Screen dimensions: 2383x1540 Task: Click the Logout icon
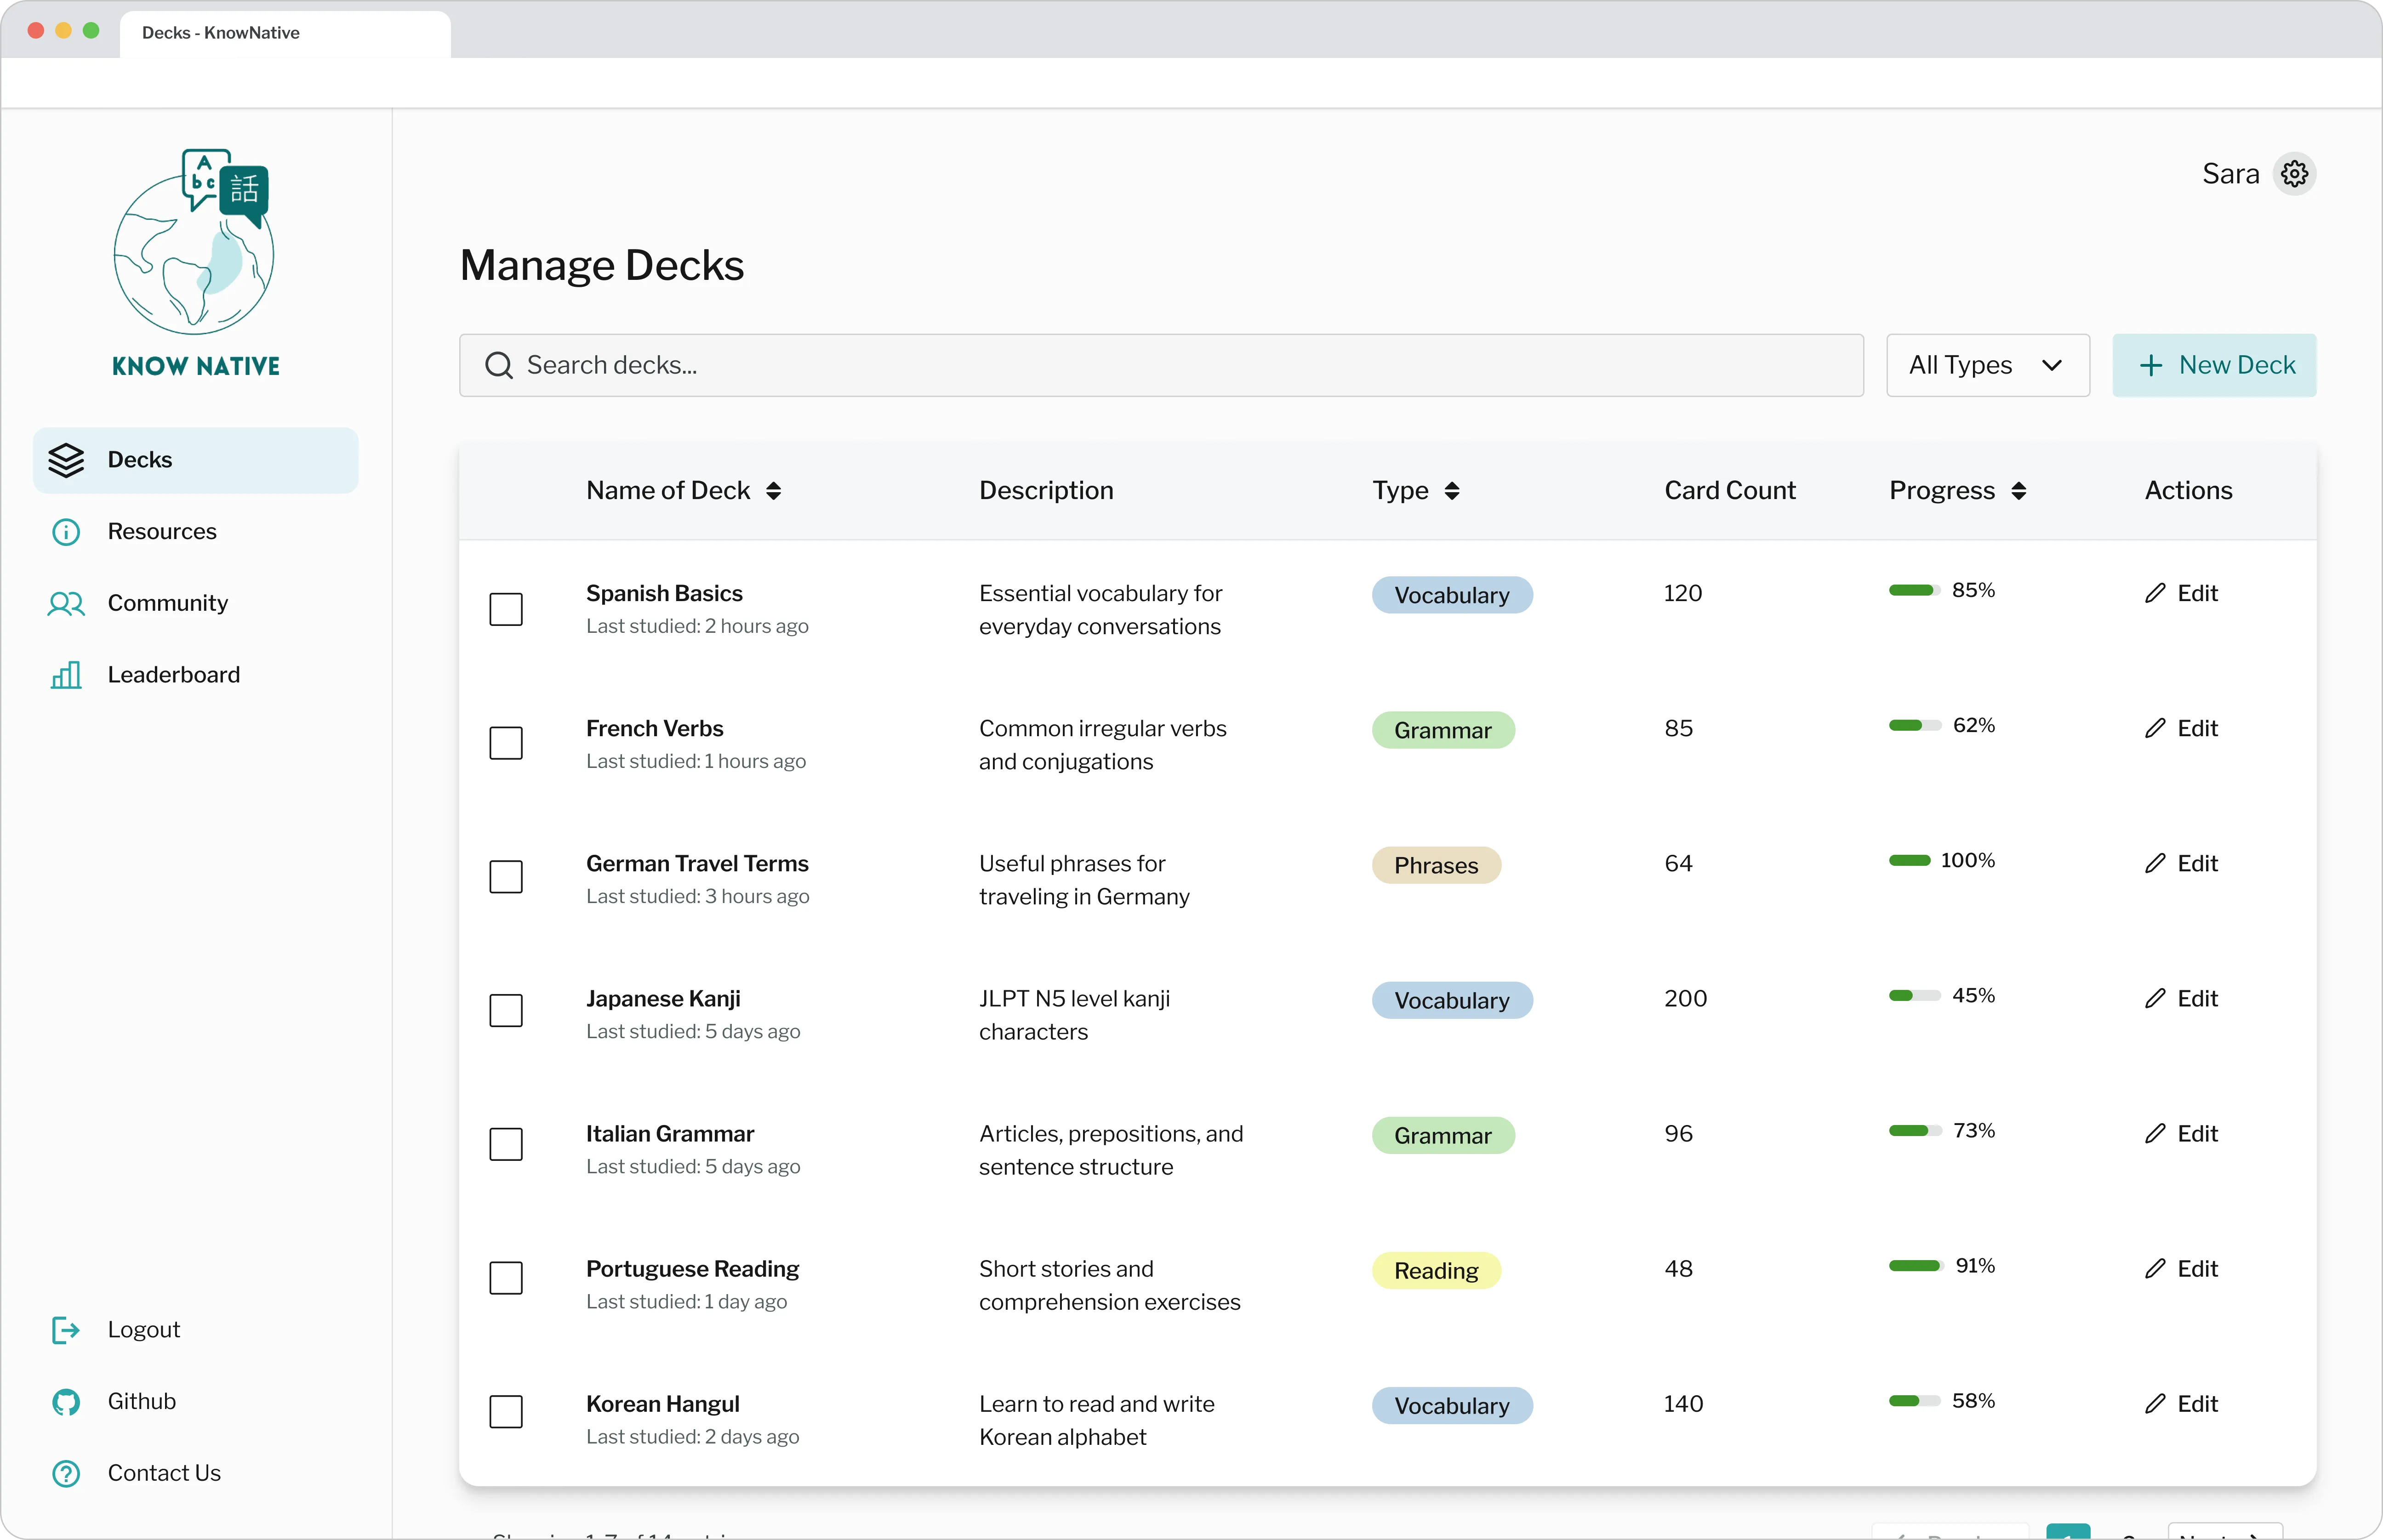(66, 1330)
